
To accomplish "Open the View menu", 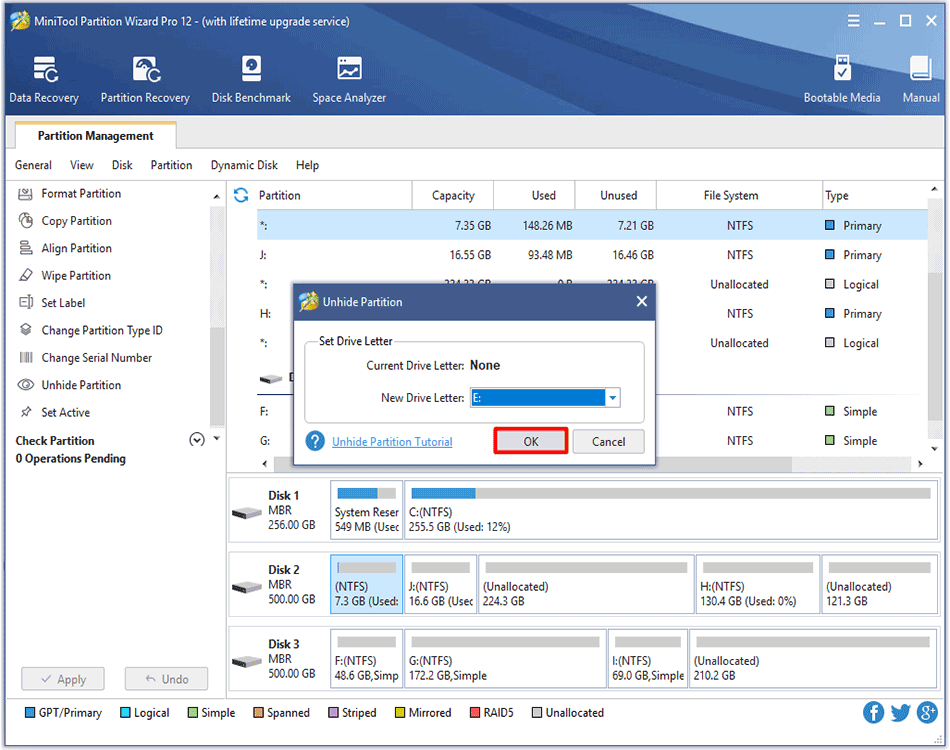I will [82, 165].
